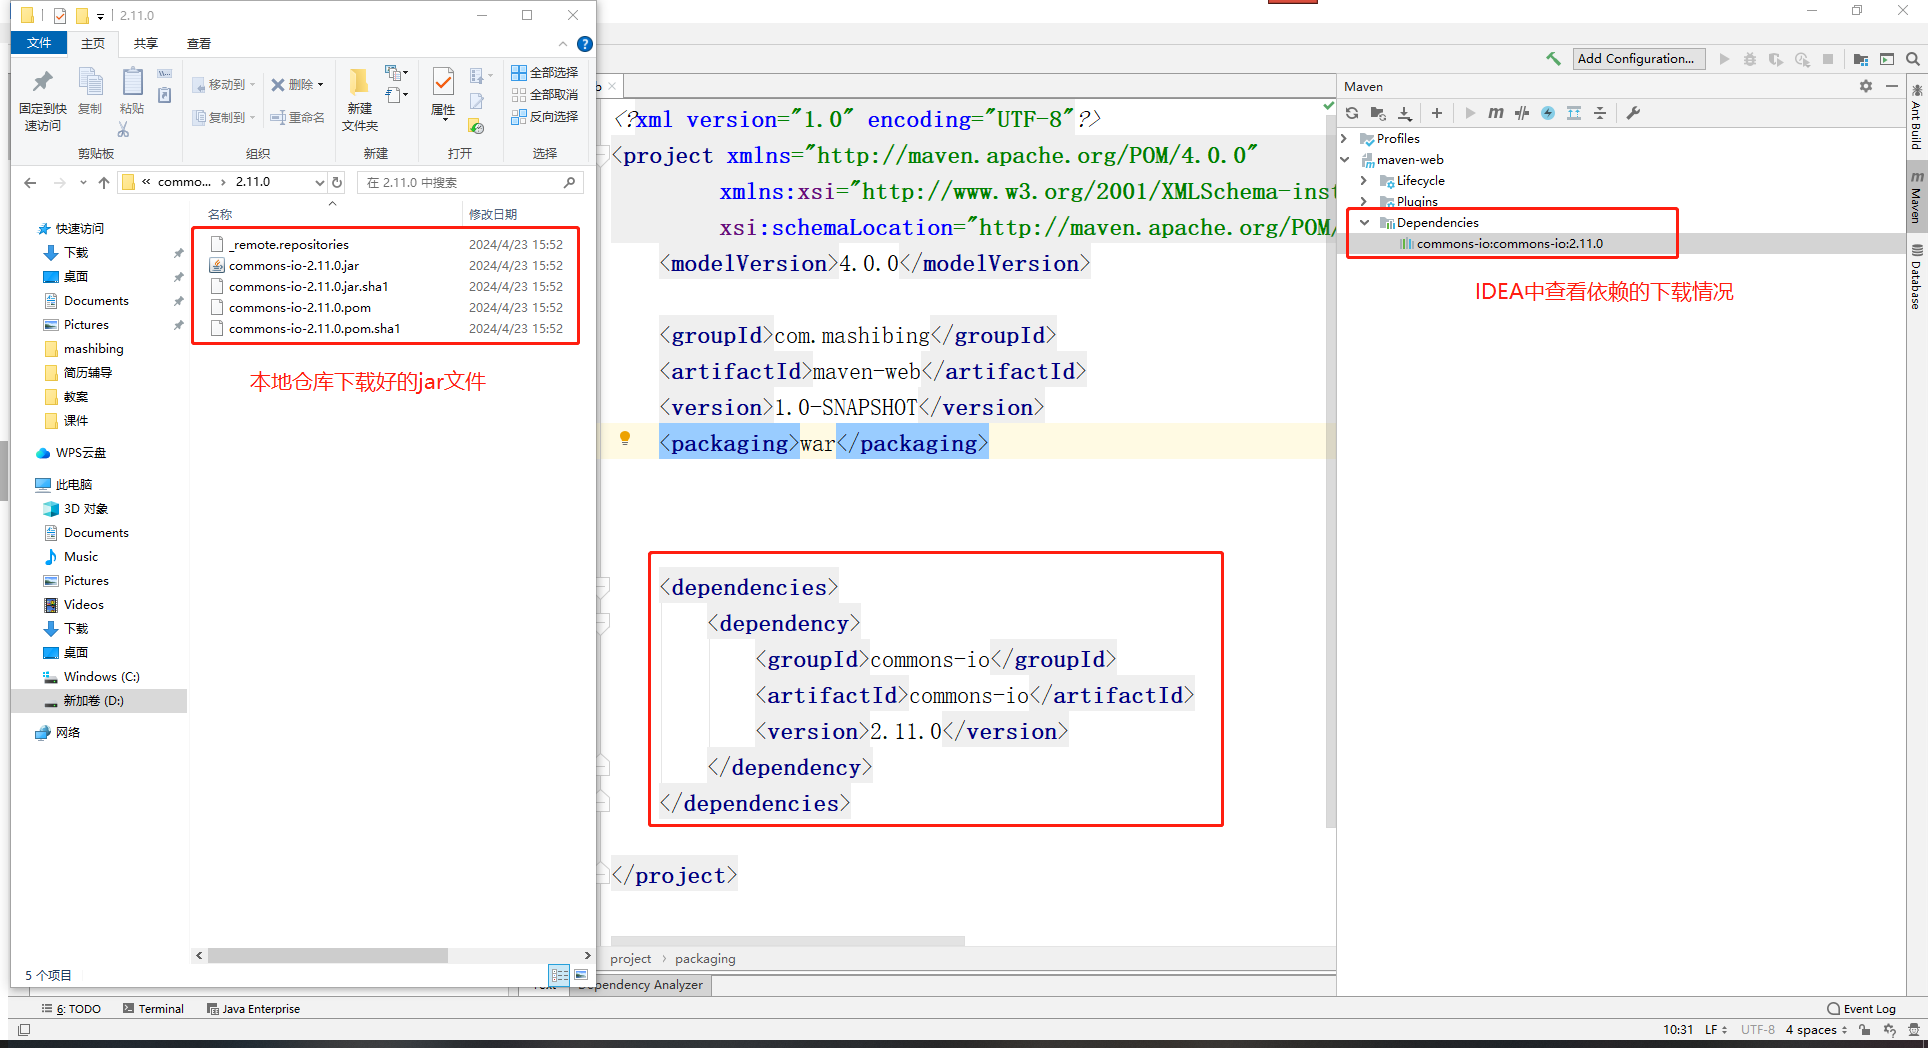Expand the Profiles node in Maven
Screen dimensions: 1928x1048
point(1345,139)
